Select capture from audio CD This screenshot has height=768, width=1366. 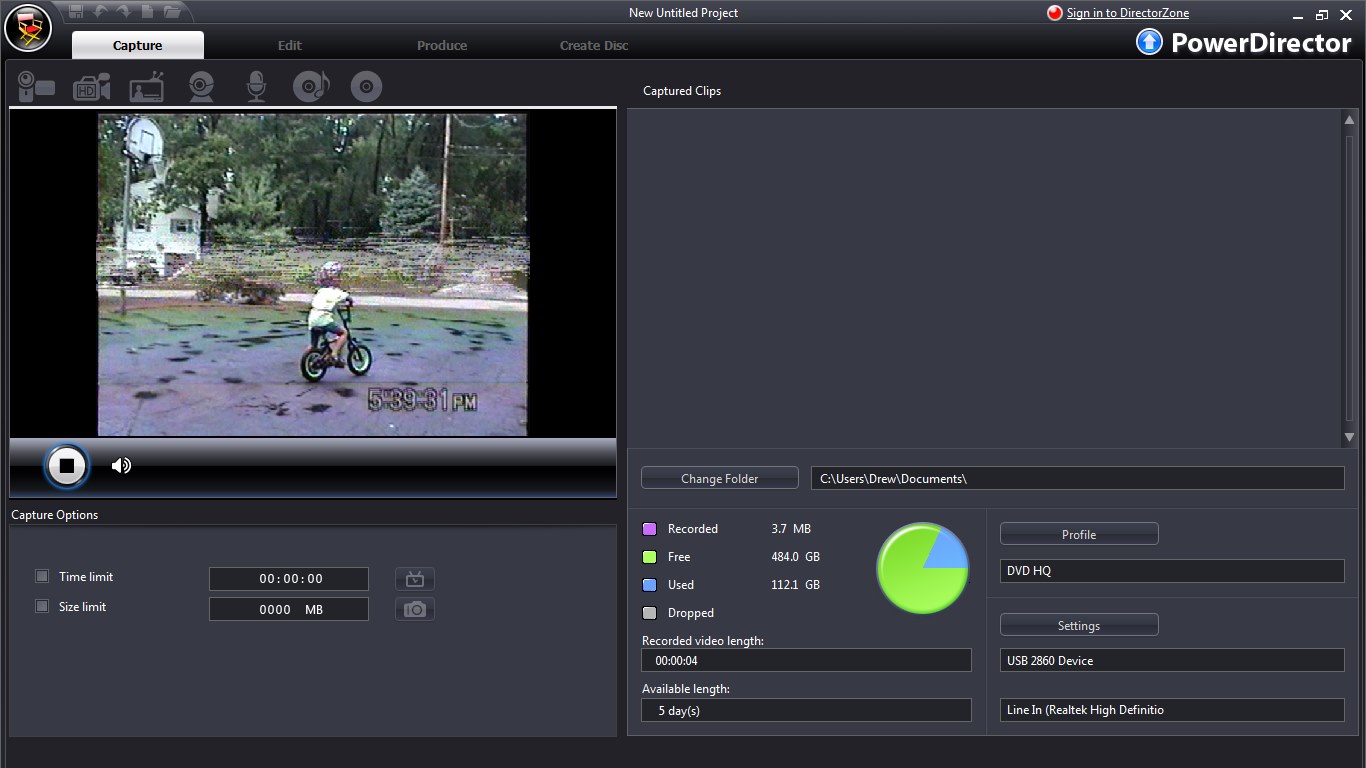pos(311,87)
